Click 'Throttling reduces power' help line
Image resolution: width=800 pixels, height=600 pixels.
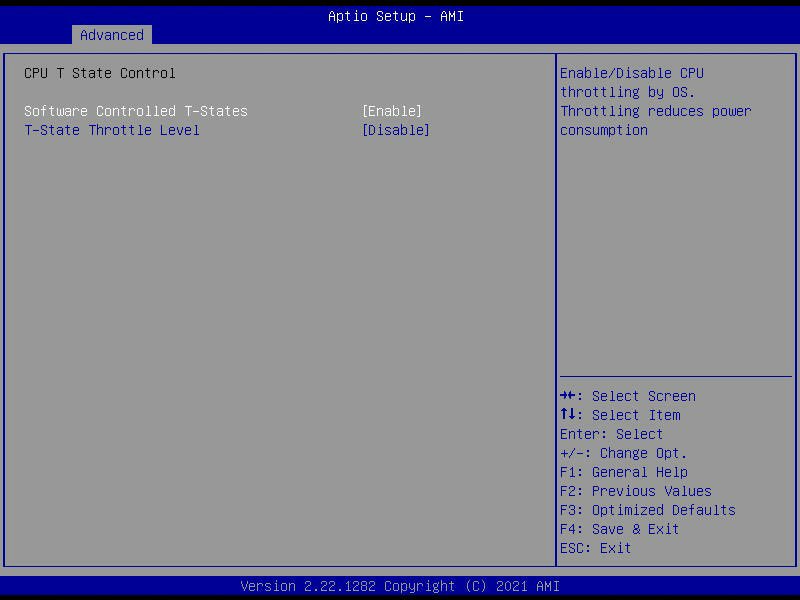656,111
